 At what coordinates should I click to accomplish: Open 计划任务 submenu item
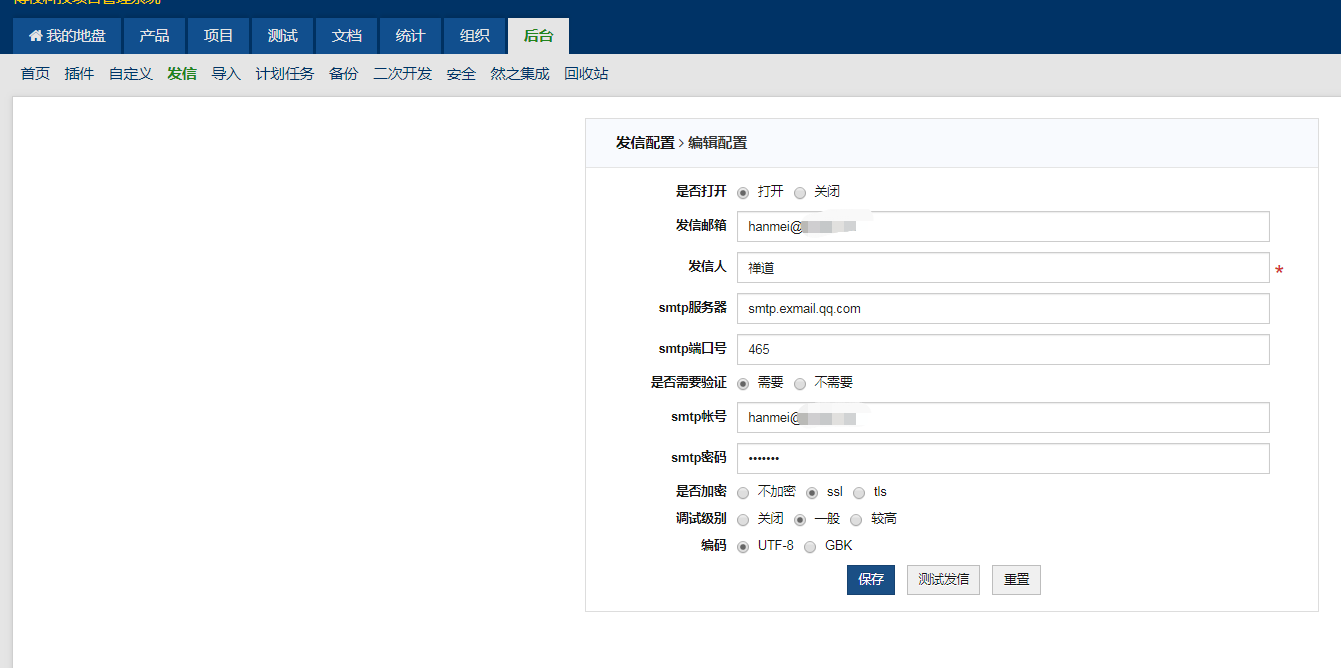pyautogui.click(x=285, y=74)
